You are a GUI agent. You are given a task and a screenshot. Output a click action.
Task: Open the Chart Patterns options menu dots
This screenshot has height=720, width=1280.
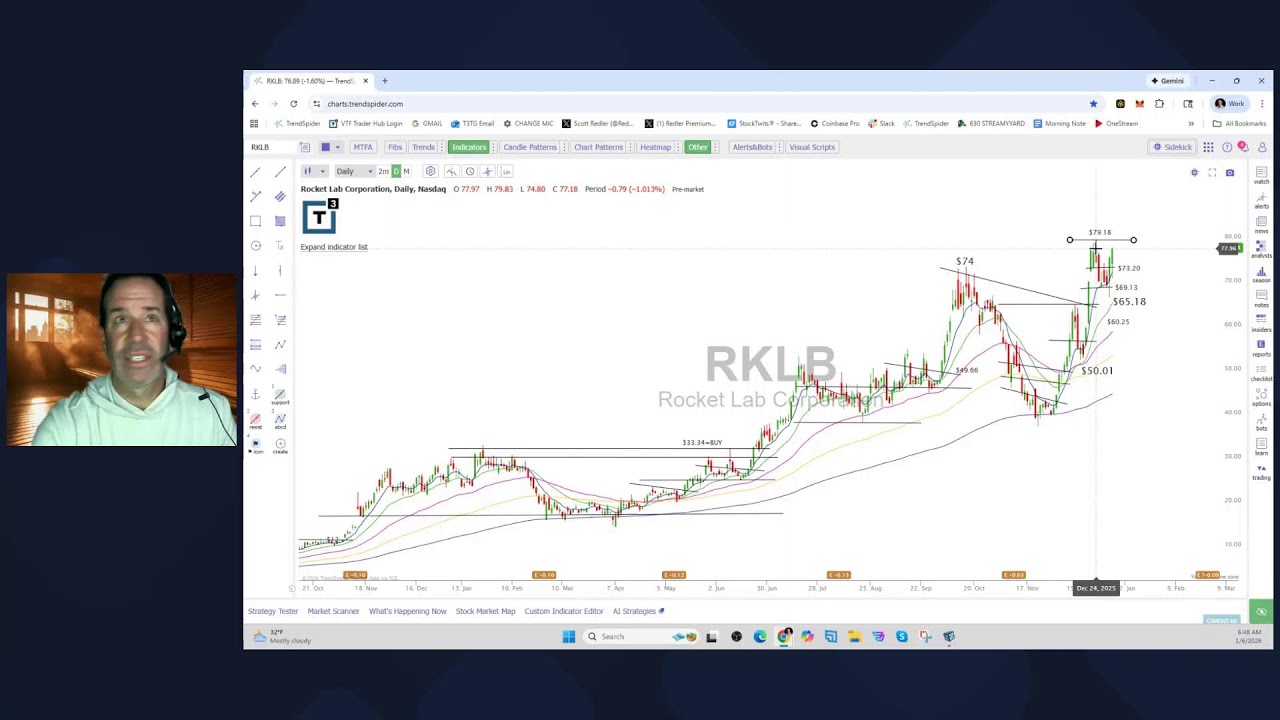click(630, 147)
